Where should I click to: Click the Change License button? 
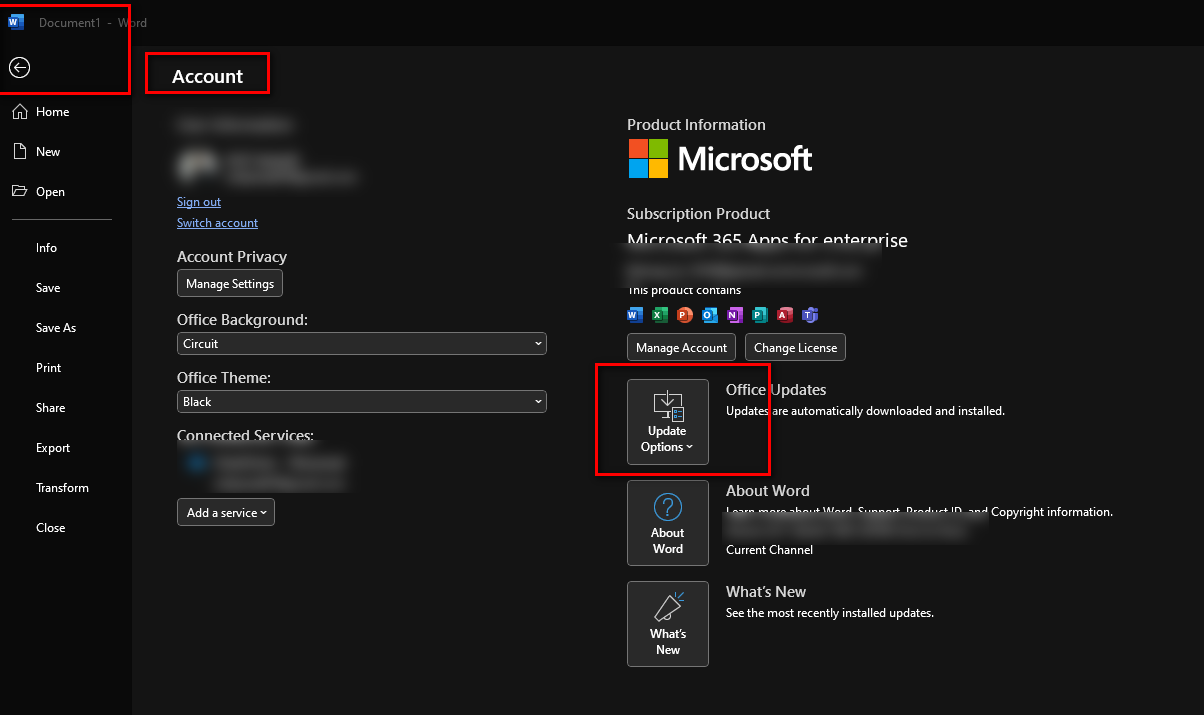point(796,348)
